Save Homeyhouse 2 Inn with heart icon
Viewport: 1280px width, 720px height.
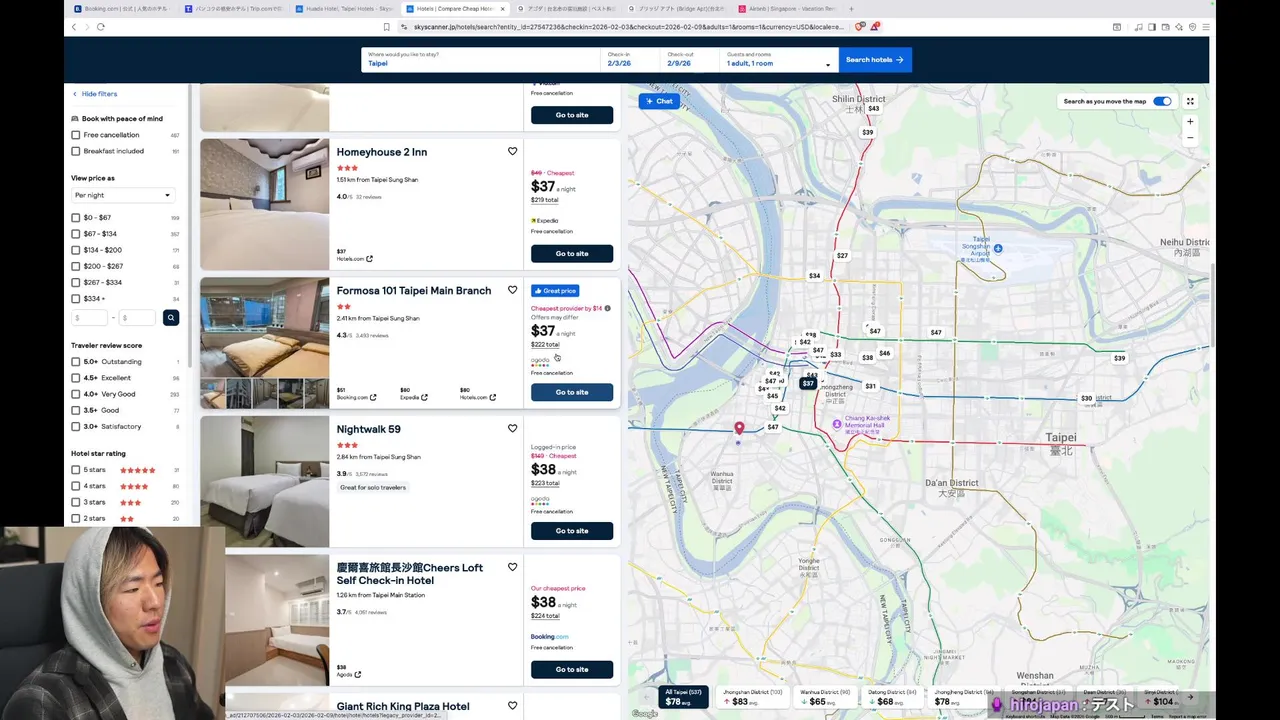pyautogui.click(x=512, y=151)
